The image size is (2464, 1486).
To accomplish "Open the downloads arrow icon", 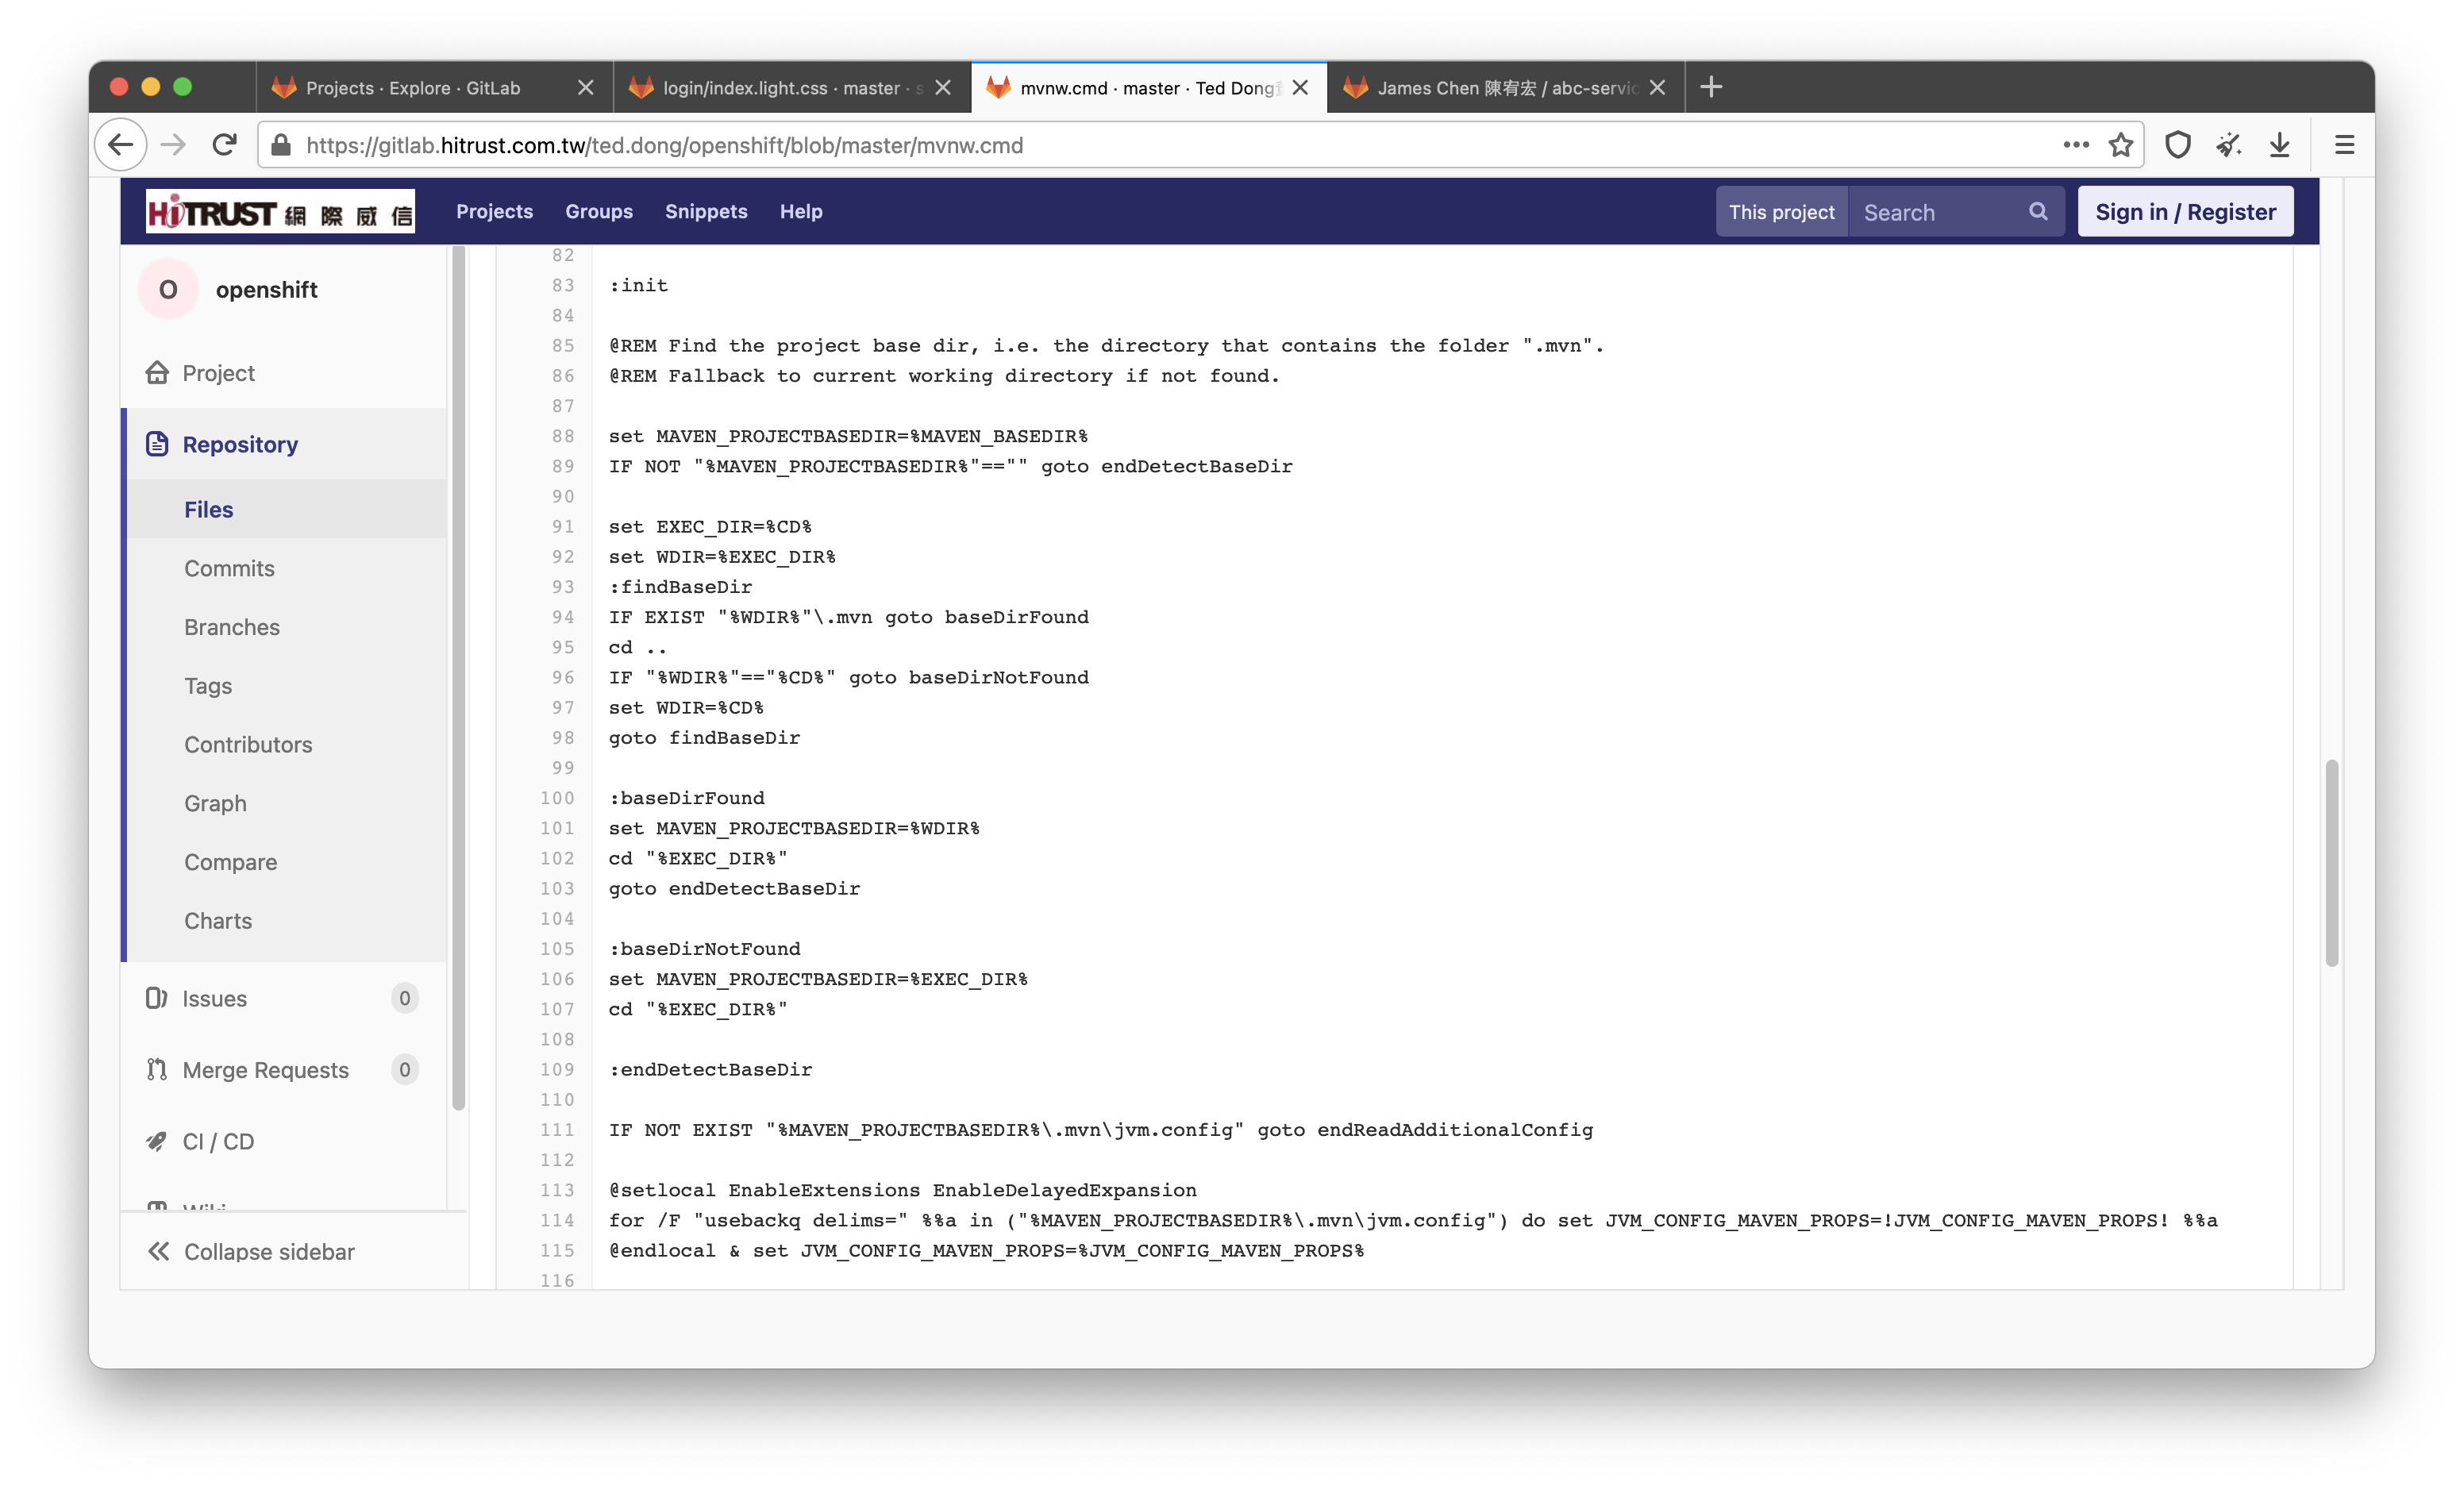I will click(2280, 146).
